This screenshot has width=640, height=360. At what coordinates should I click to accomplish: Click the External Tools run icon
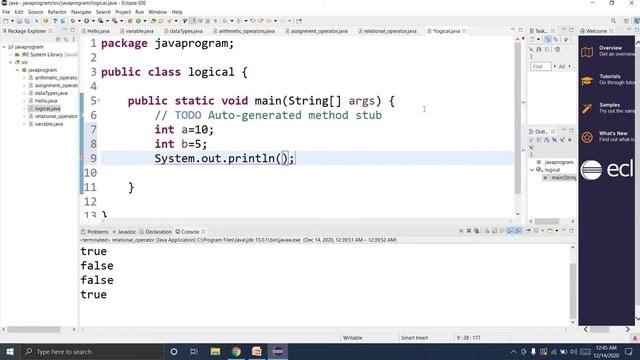[x=115, y=21]
